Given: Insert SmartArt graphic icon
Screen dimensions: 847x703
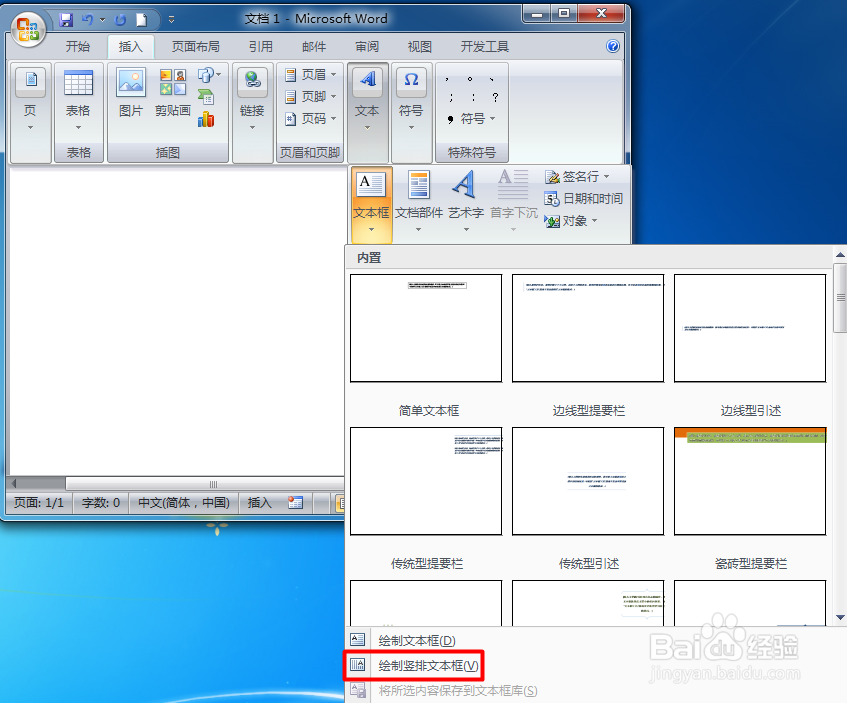Looking at the screenshot, I should click(206, 97).
